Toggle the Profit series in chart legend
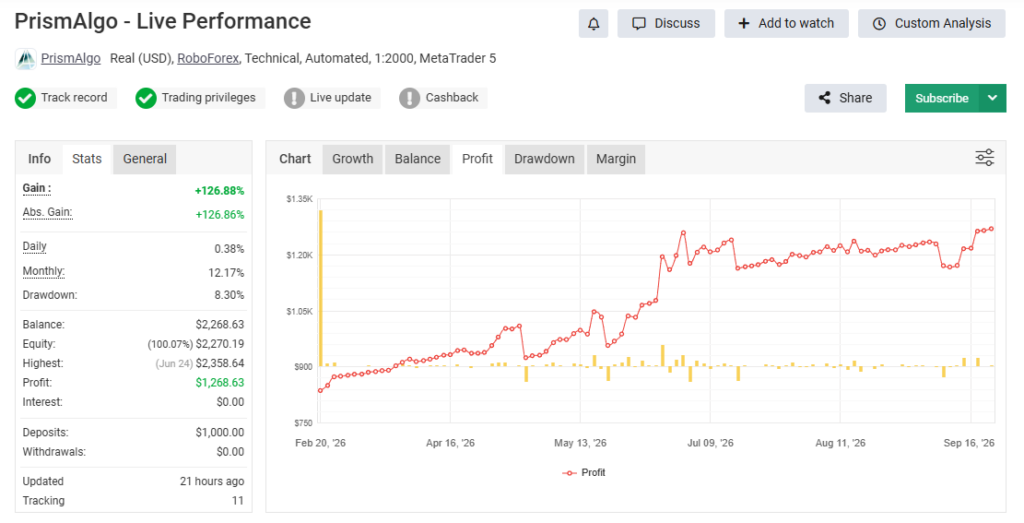The height and width of the screenshot is (523, 1024). click(x=584, y=472)
